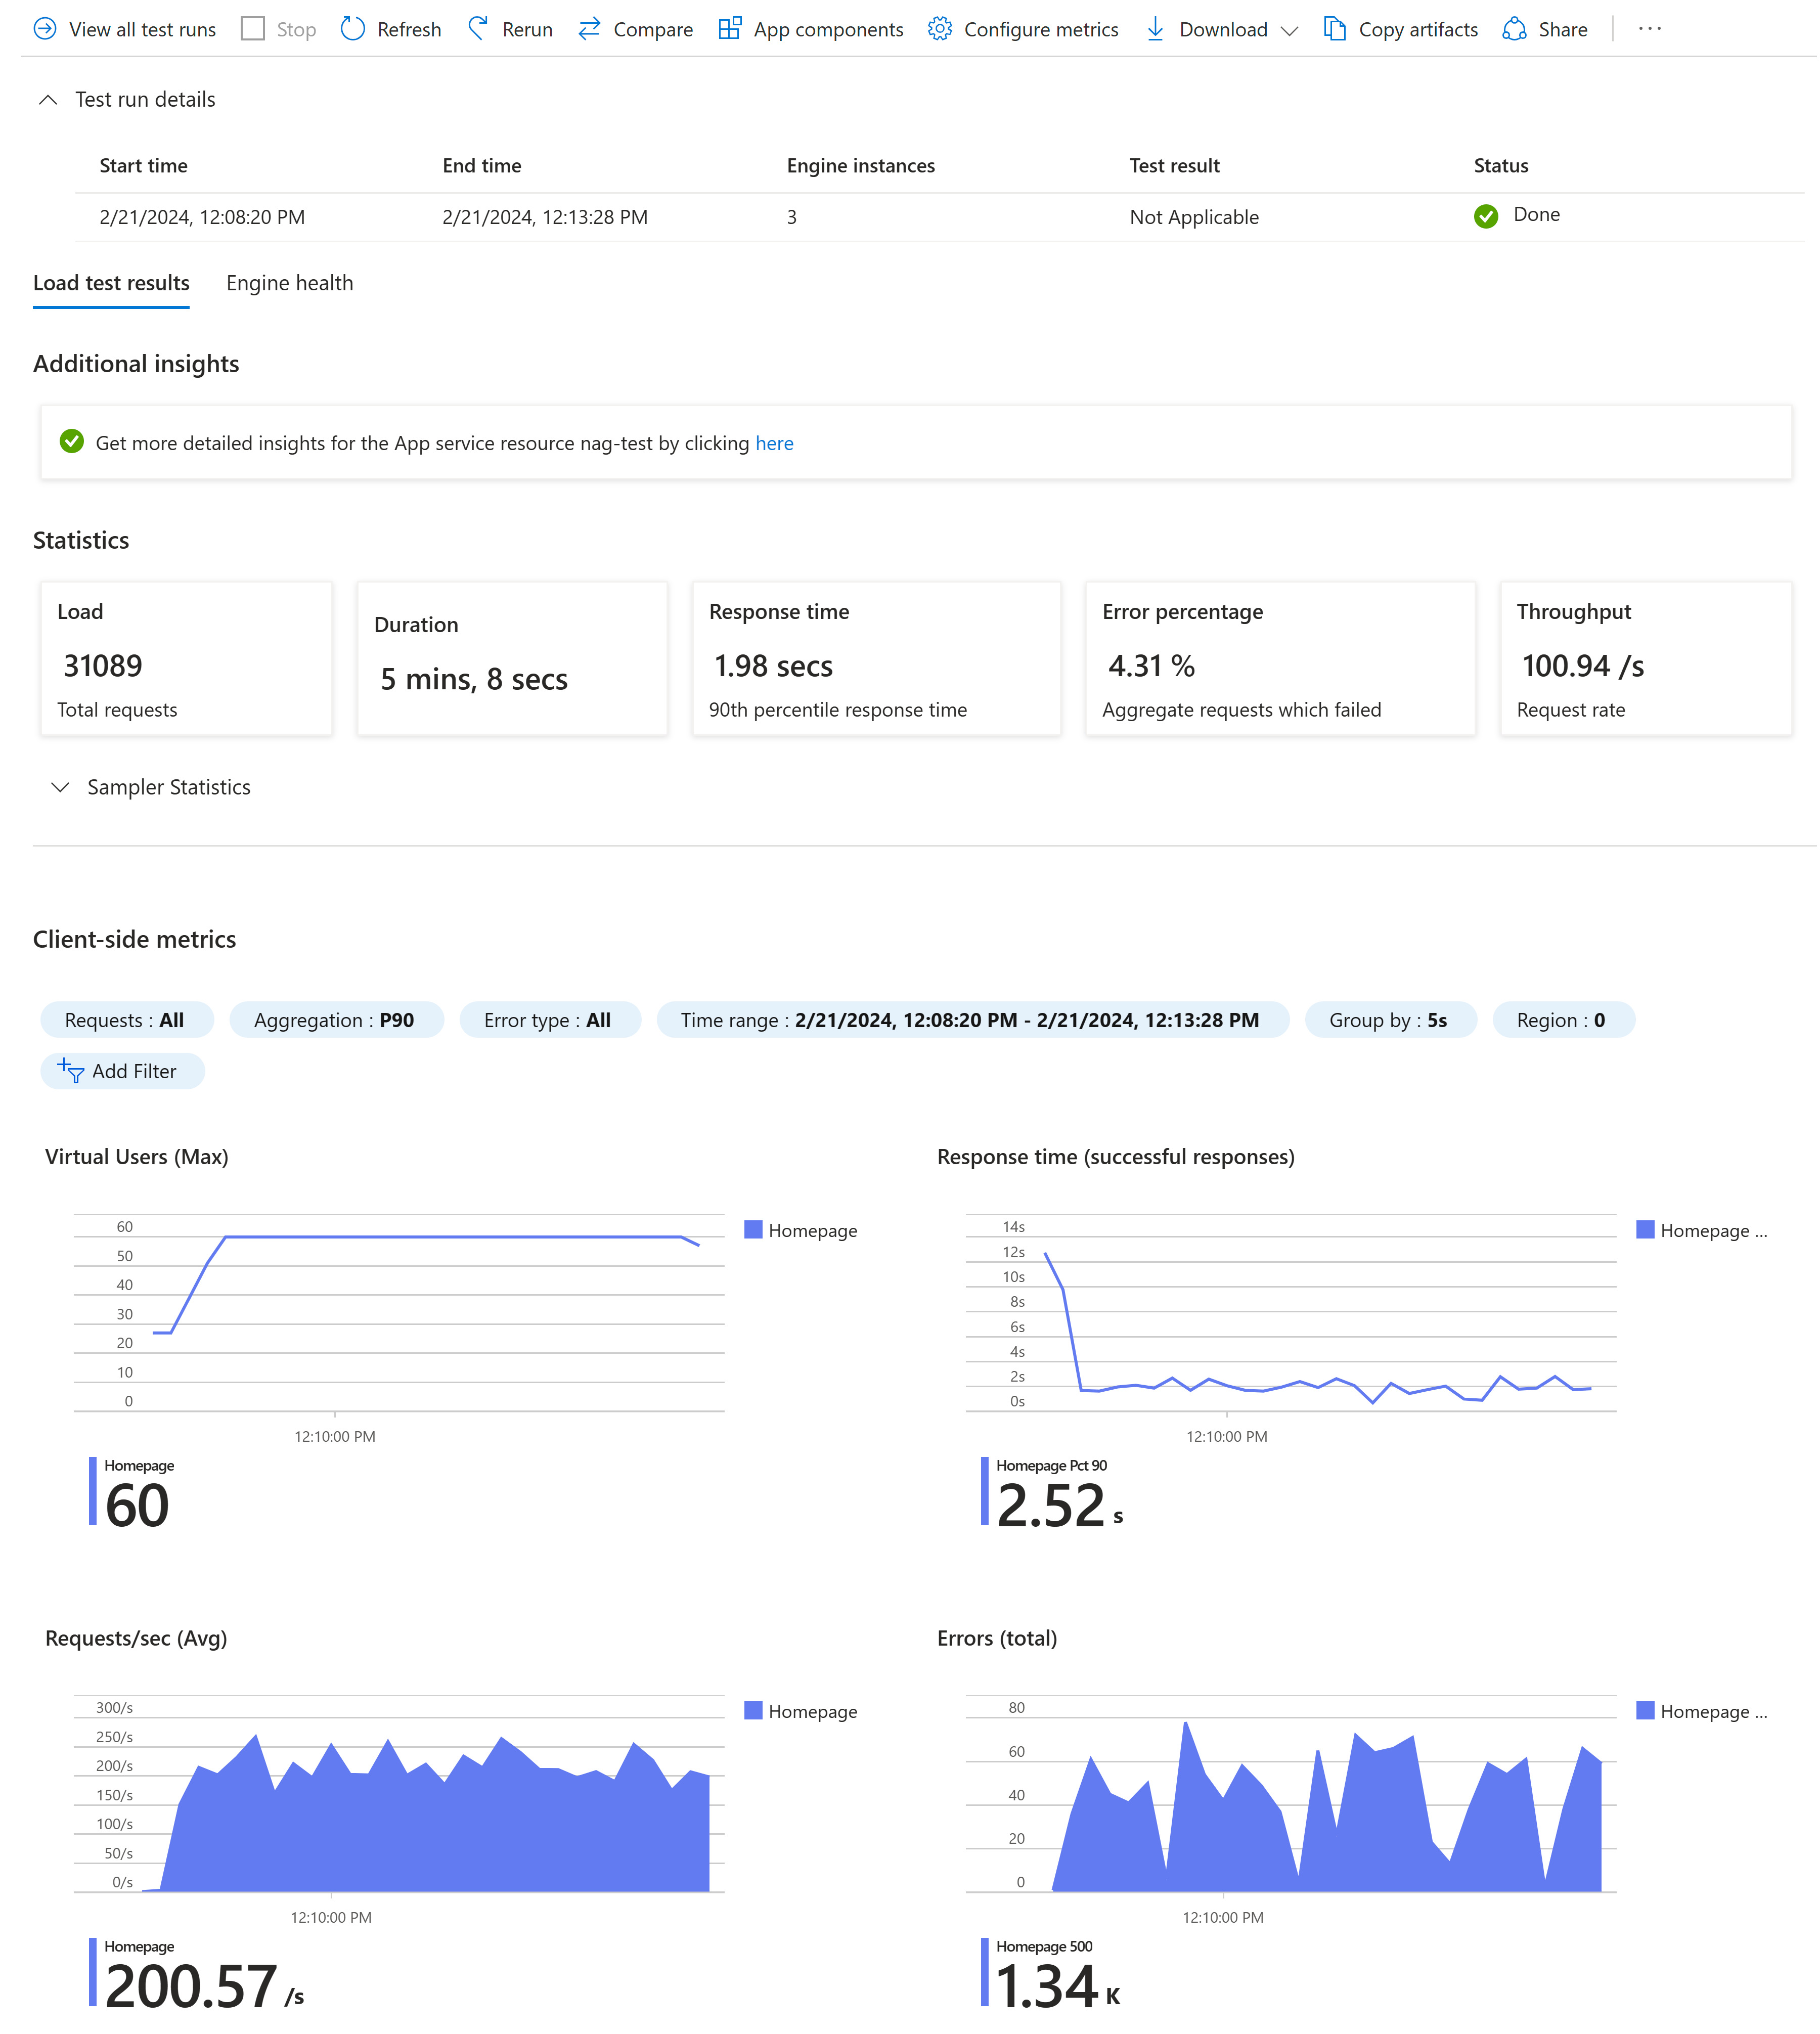
Task: Open Compare via its arrows icon
Action: point(590,29)
